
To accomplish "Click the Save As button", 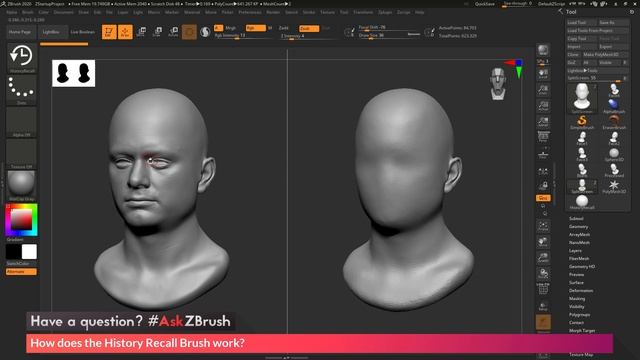I will [613, 22].
